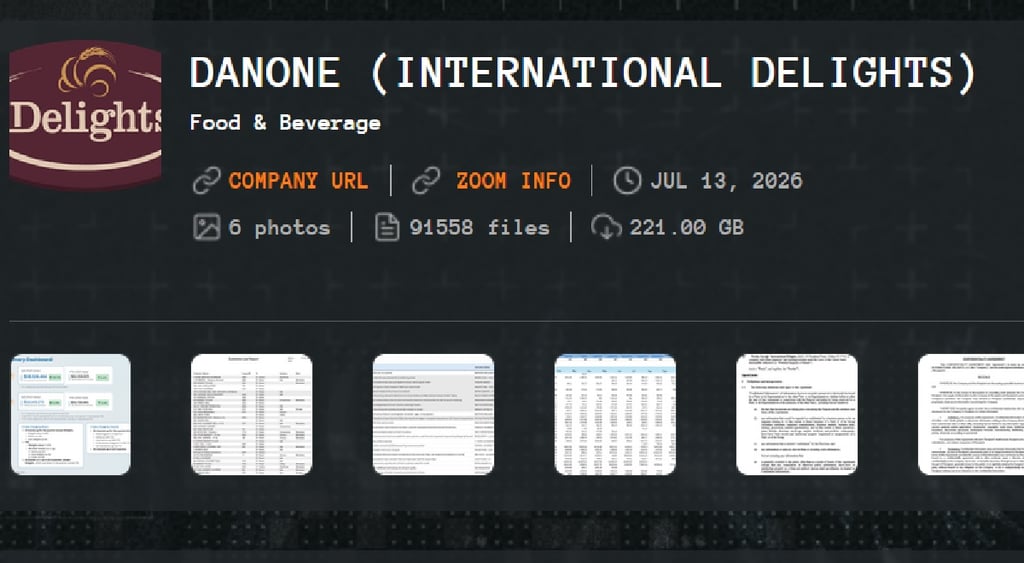Click the cloud download icon beside 221.00 GB
The height and width of the screenshot is (563, 1024).
[x=605, y=227]
